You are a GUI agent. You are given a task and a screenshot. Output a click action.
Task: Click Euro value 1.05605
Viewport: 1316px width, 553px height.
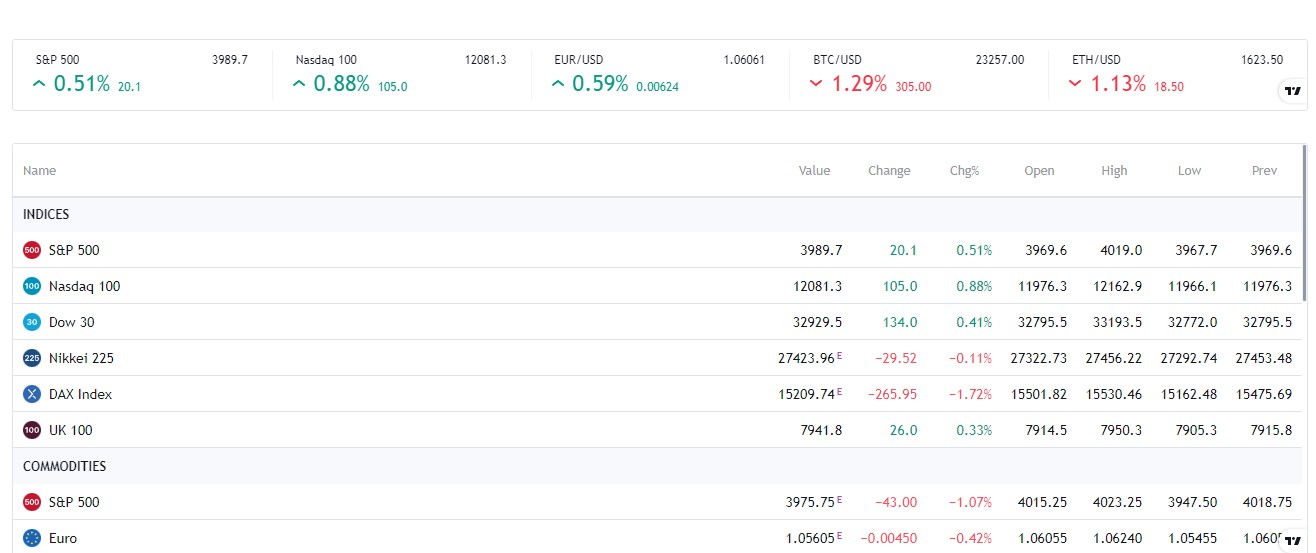click(810, 538)
